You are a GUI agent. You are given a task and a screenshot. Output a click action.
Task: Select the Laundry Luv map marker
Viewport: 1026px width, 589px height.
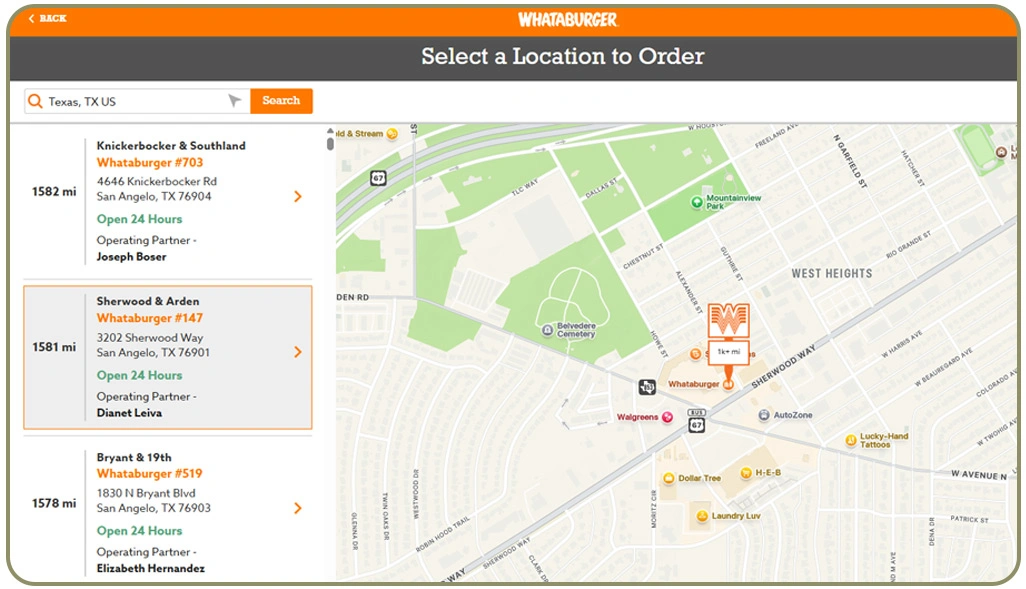pos(700,516)
